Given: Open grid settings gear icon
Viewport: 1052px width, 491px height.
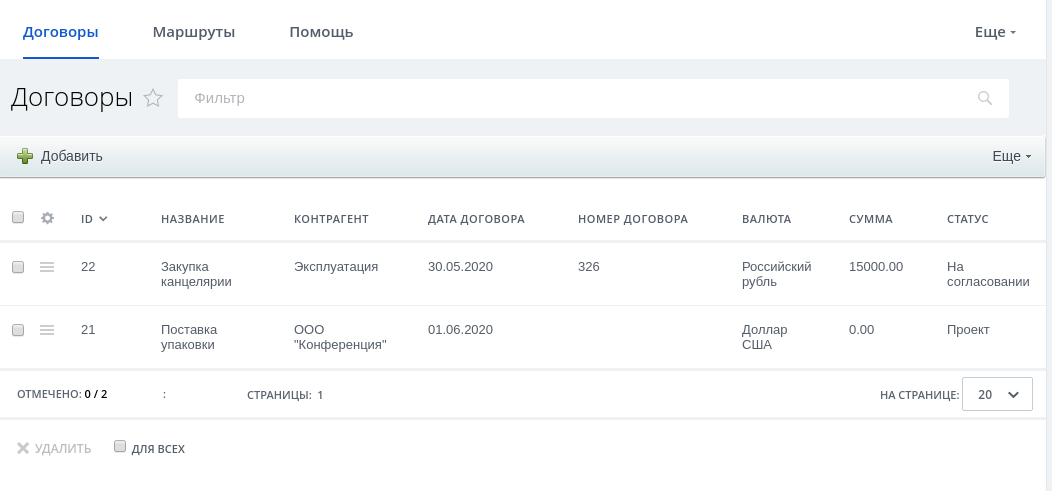Looking at the screenshot, I should tap(47, 218).
